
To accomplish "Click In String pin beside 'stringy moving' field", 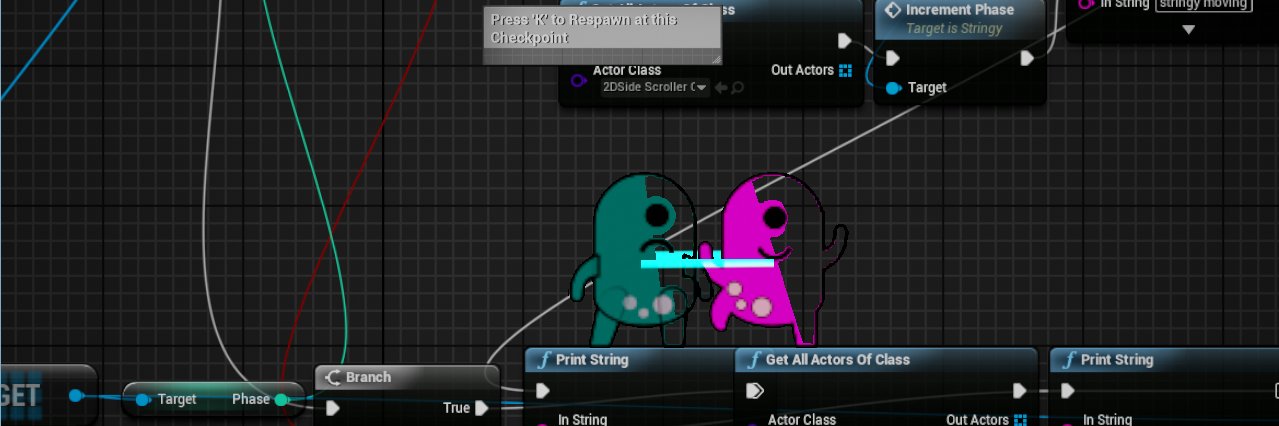I will tap(1087, 4).
